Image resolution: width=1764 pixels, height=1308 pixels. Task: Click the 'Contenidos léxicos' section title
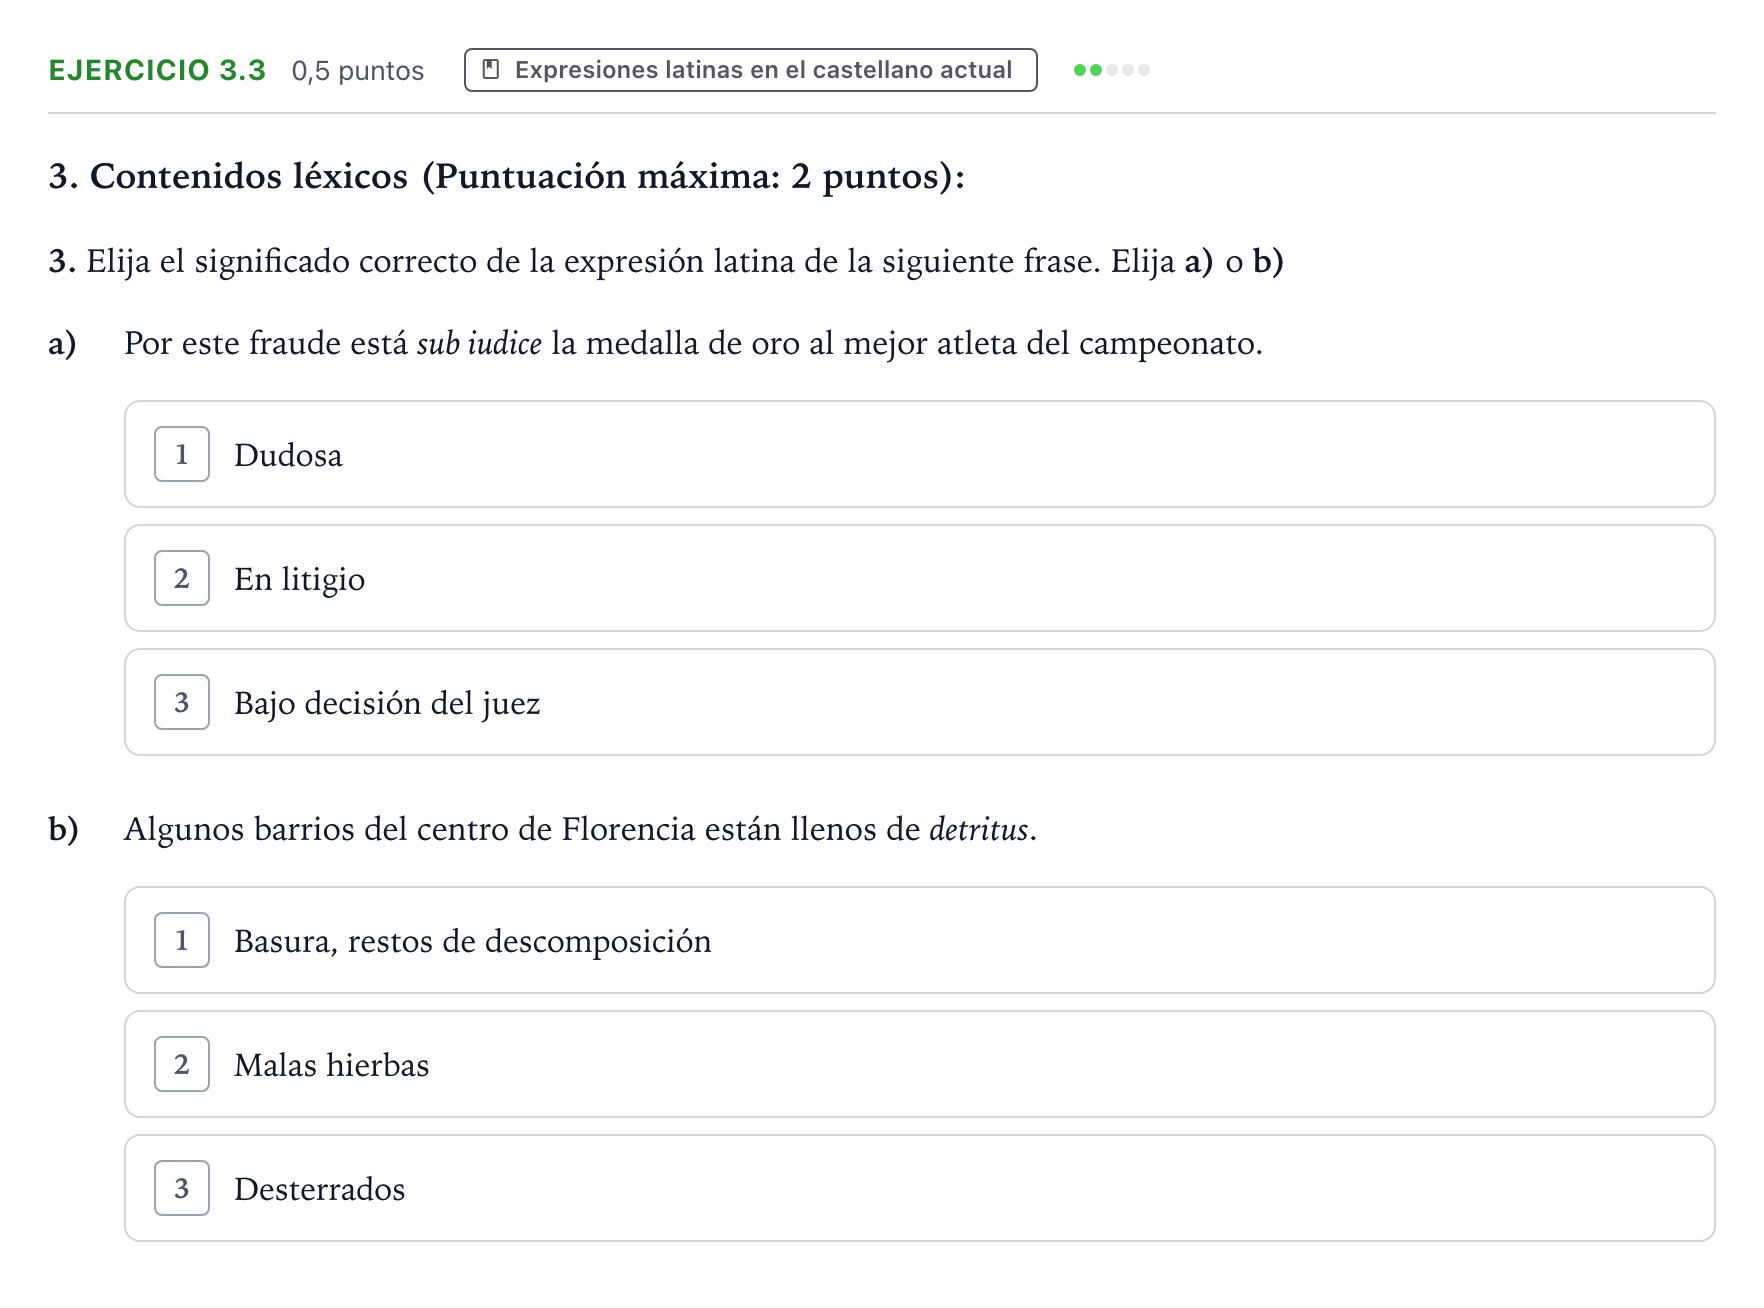coord(507,176)
